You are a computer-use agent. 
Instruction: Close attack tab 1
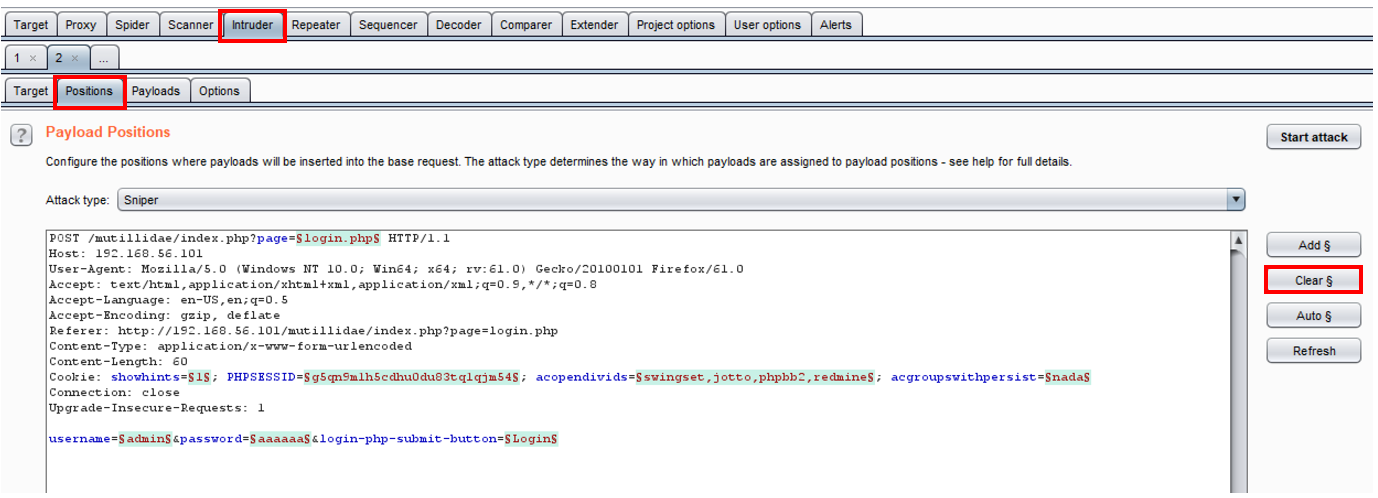(x=33, y=58)
